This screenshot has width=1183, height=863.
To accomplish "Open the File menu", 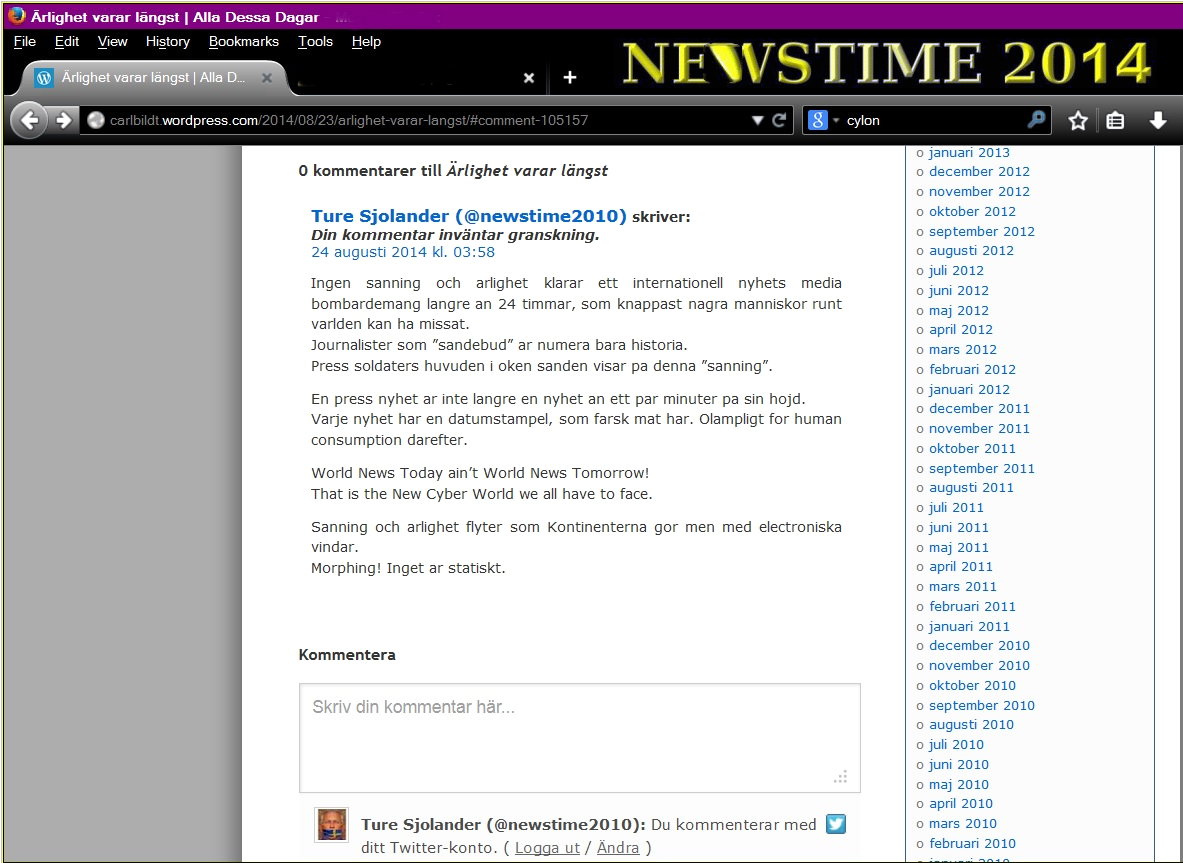I will pos(25,41).
